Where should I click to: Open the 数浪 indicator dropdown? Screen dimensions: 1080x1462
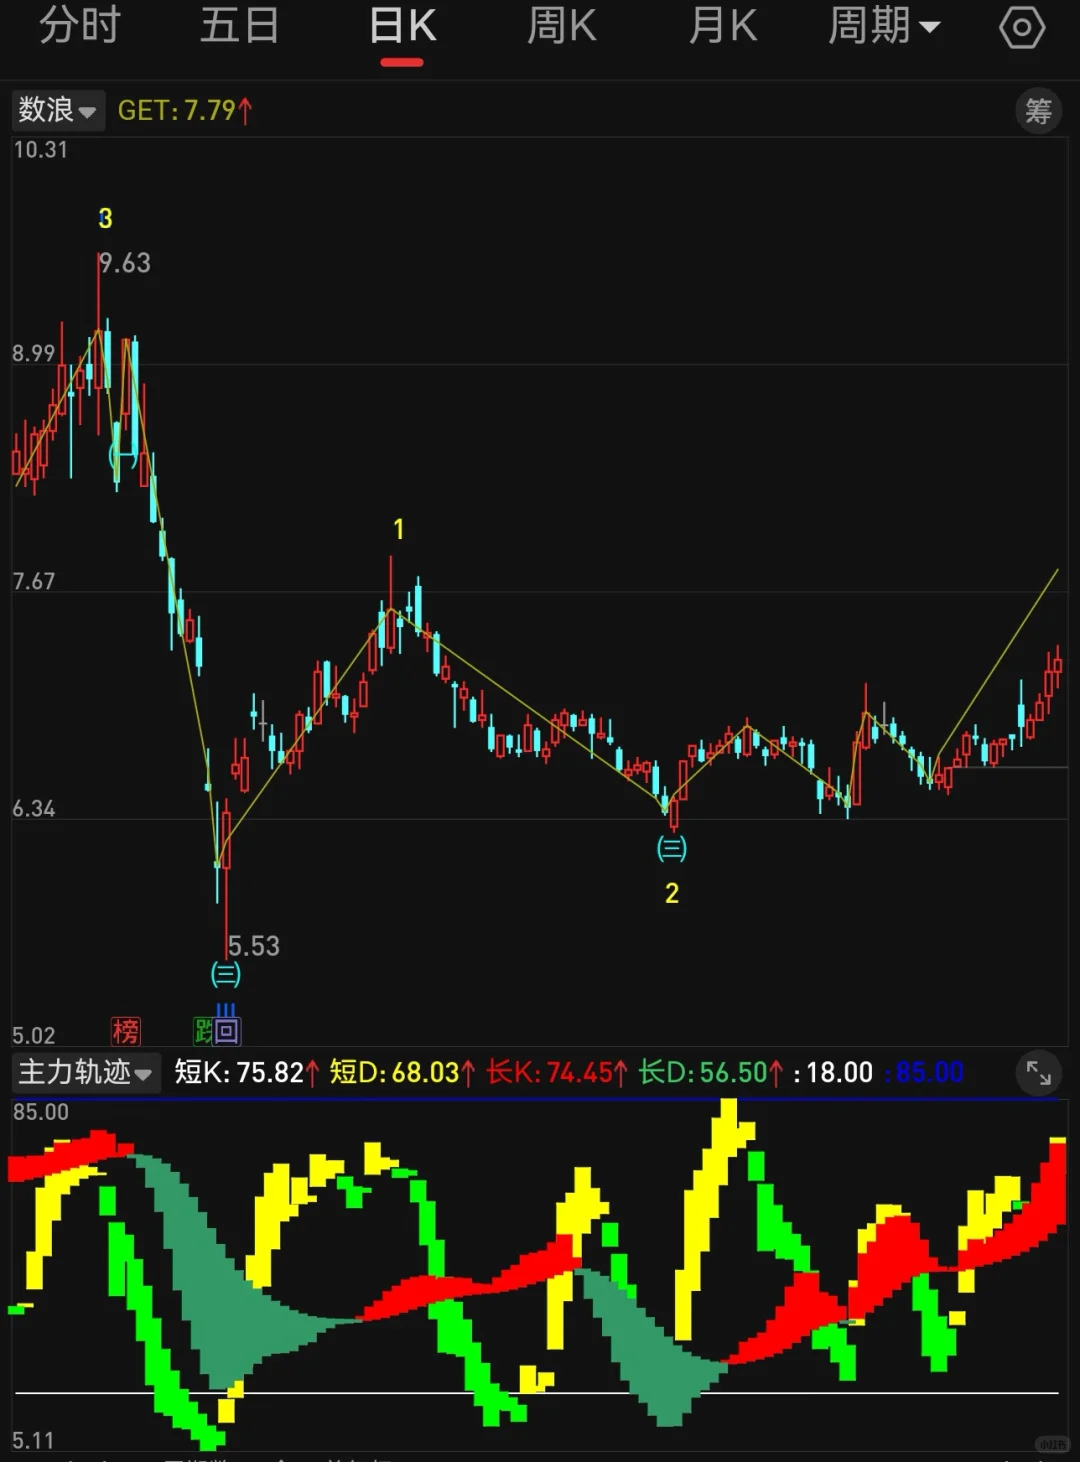[58, 110]
